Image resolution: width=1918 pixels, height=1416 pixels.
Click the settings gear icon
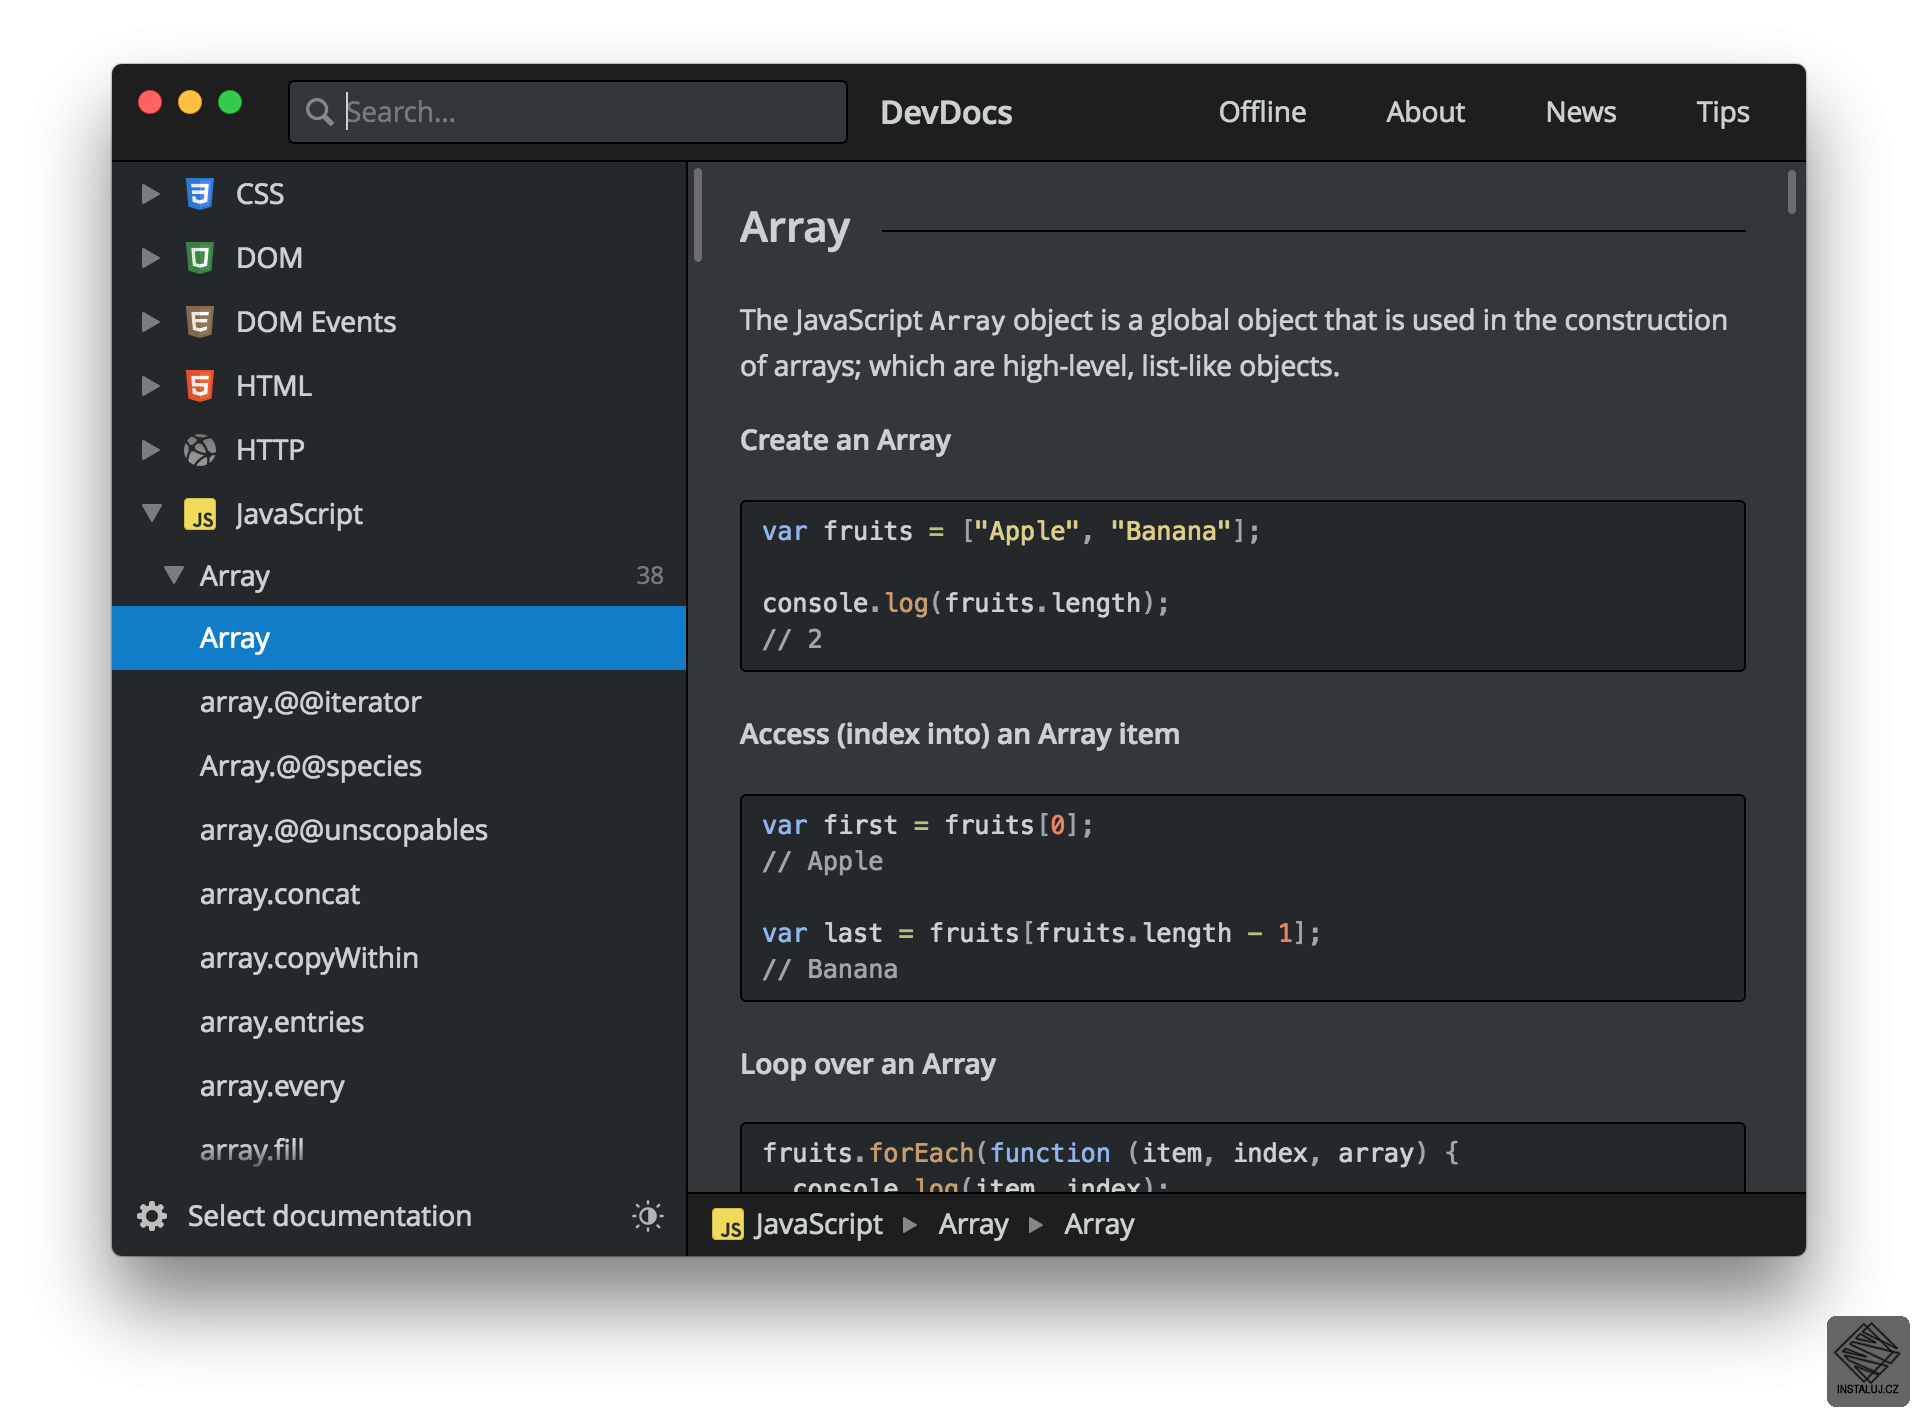(x=152, y=1216)
